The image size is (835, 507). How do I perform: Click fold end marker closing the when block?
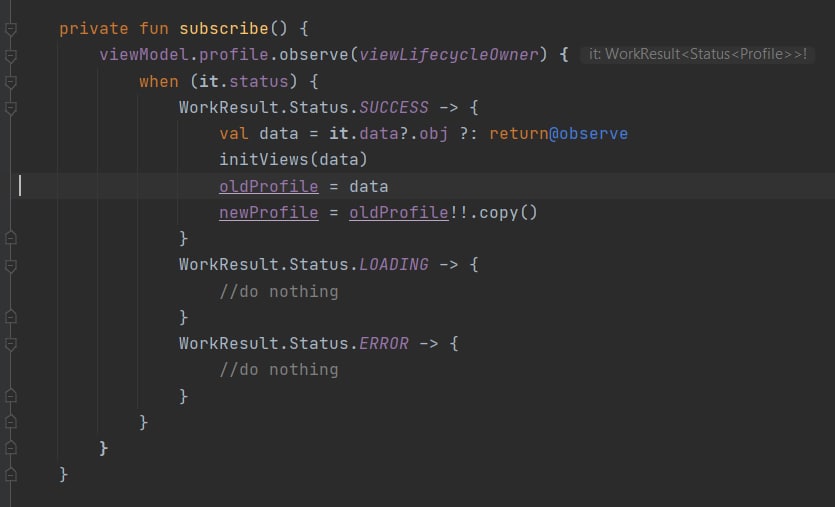11,422
